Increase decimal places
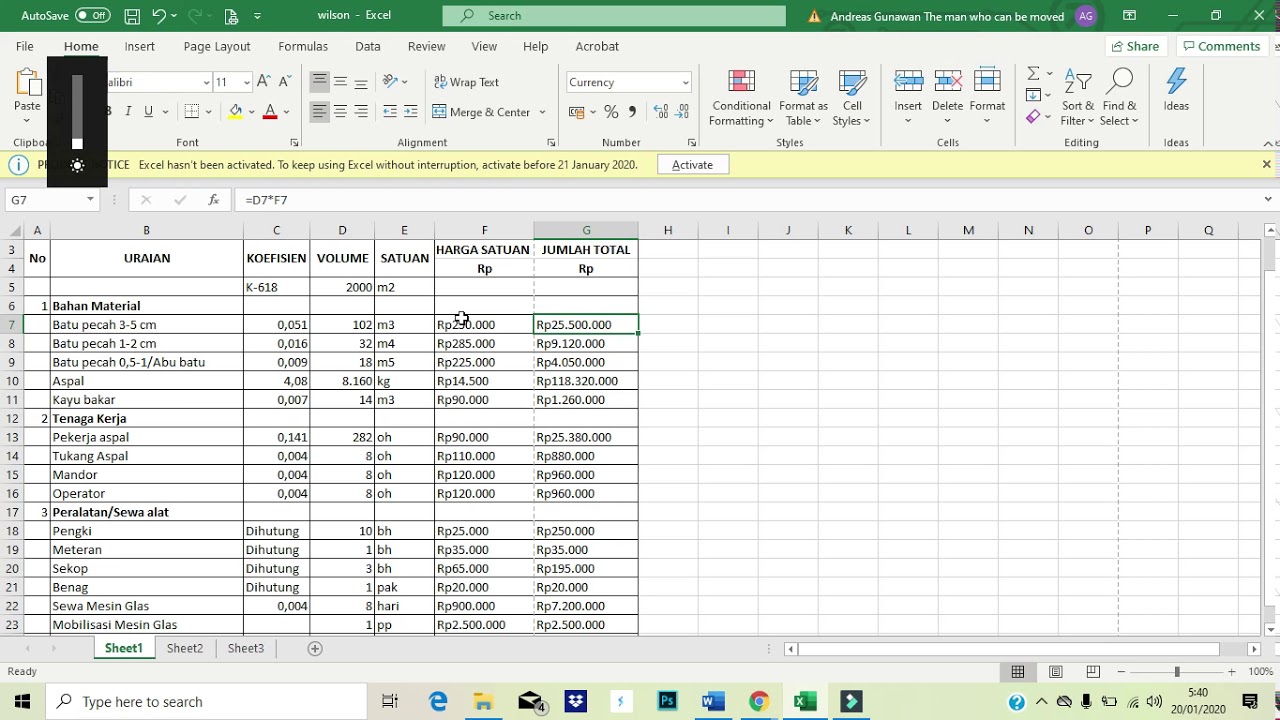1280x720 pixels. tap(659, 112)
